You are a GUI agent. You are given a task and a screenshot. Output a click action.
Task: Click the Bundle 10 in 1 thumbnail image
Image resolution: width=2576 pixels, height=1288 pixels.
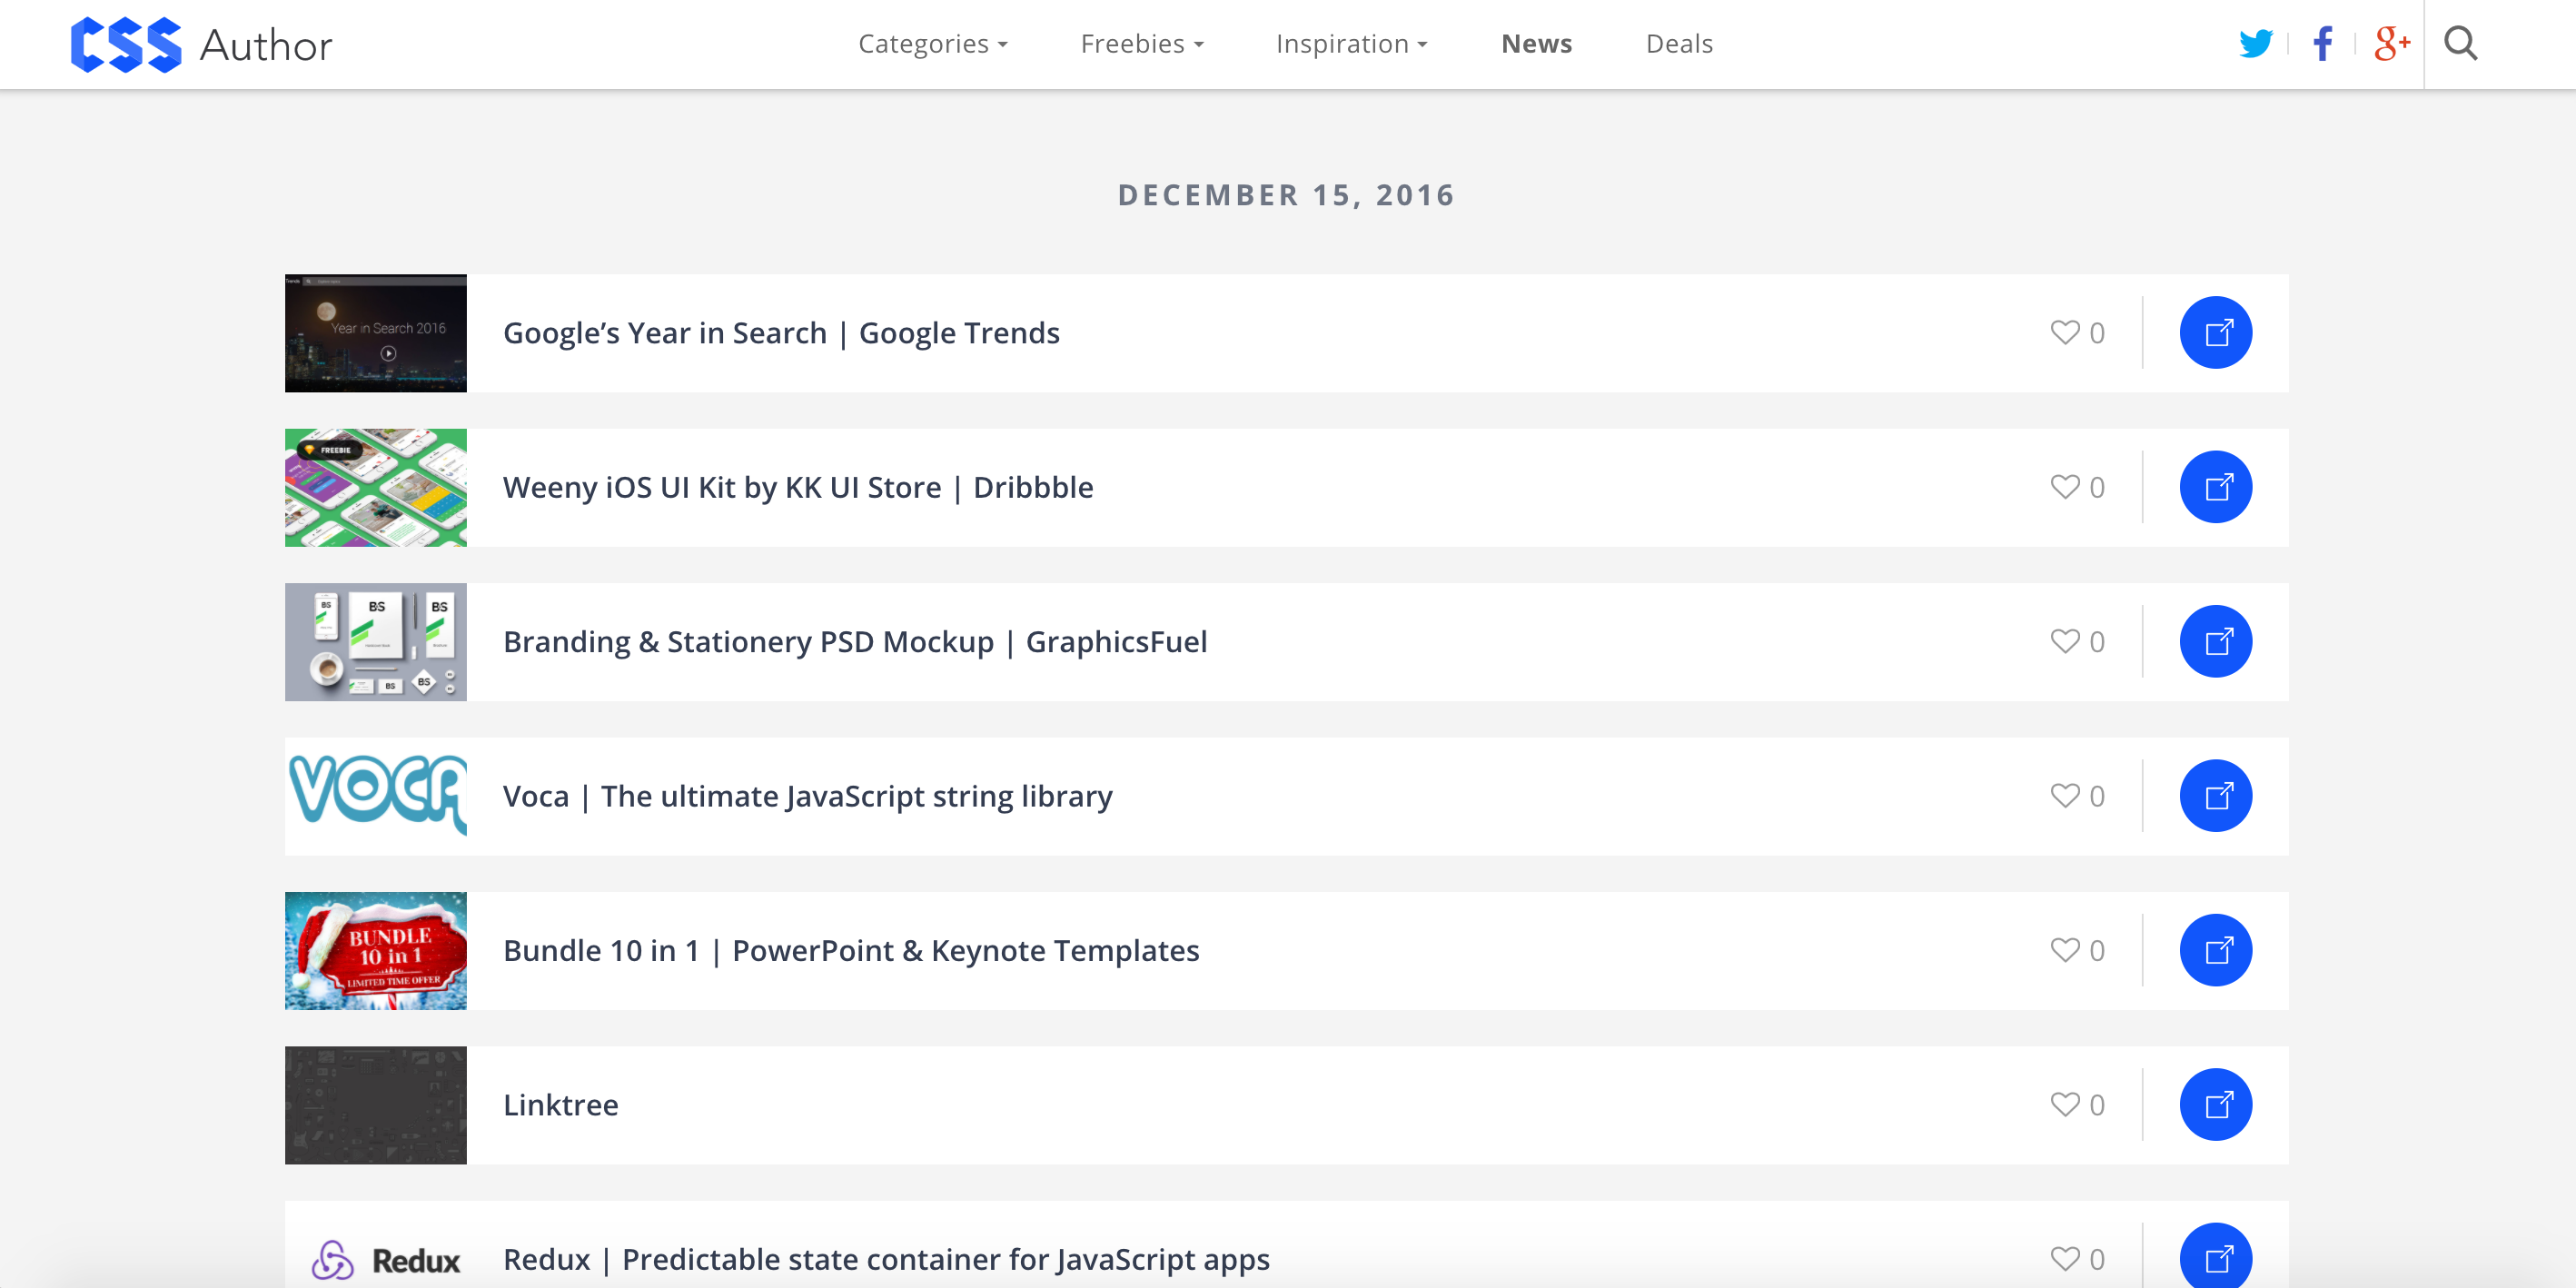[x=375, y=950]
